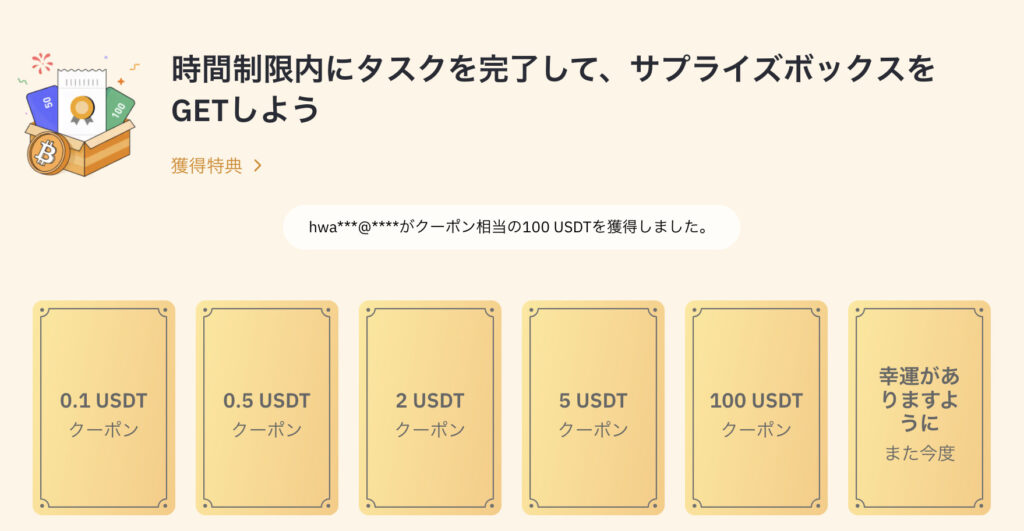The height and width of the screenshot is (531, 1024).
Task: Click the green 100 coupon ticket icon
Action: click(x=120, y=108)
